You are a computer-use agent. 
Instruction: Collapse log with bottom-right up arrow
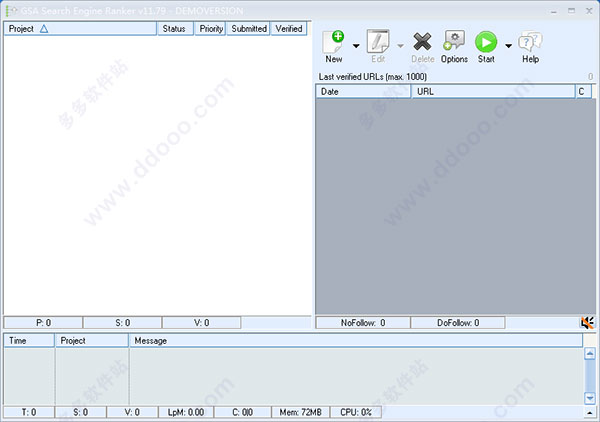(x=590, y=413)
